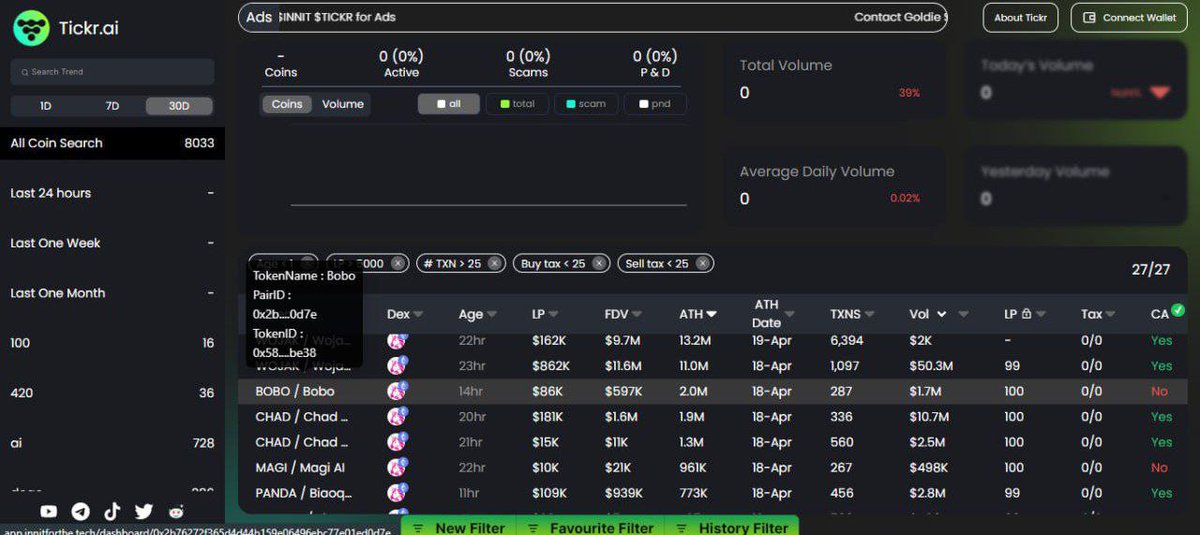This screenshot has height=535, width=1200.
Task: Open the TXNS column sort arrow
Action: pyautogui.click(x=871, y=314)
